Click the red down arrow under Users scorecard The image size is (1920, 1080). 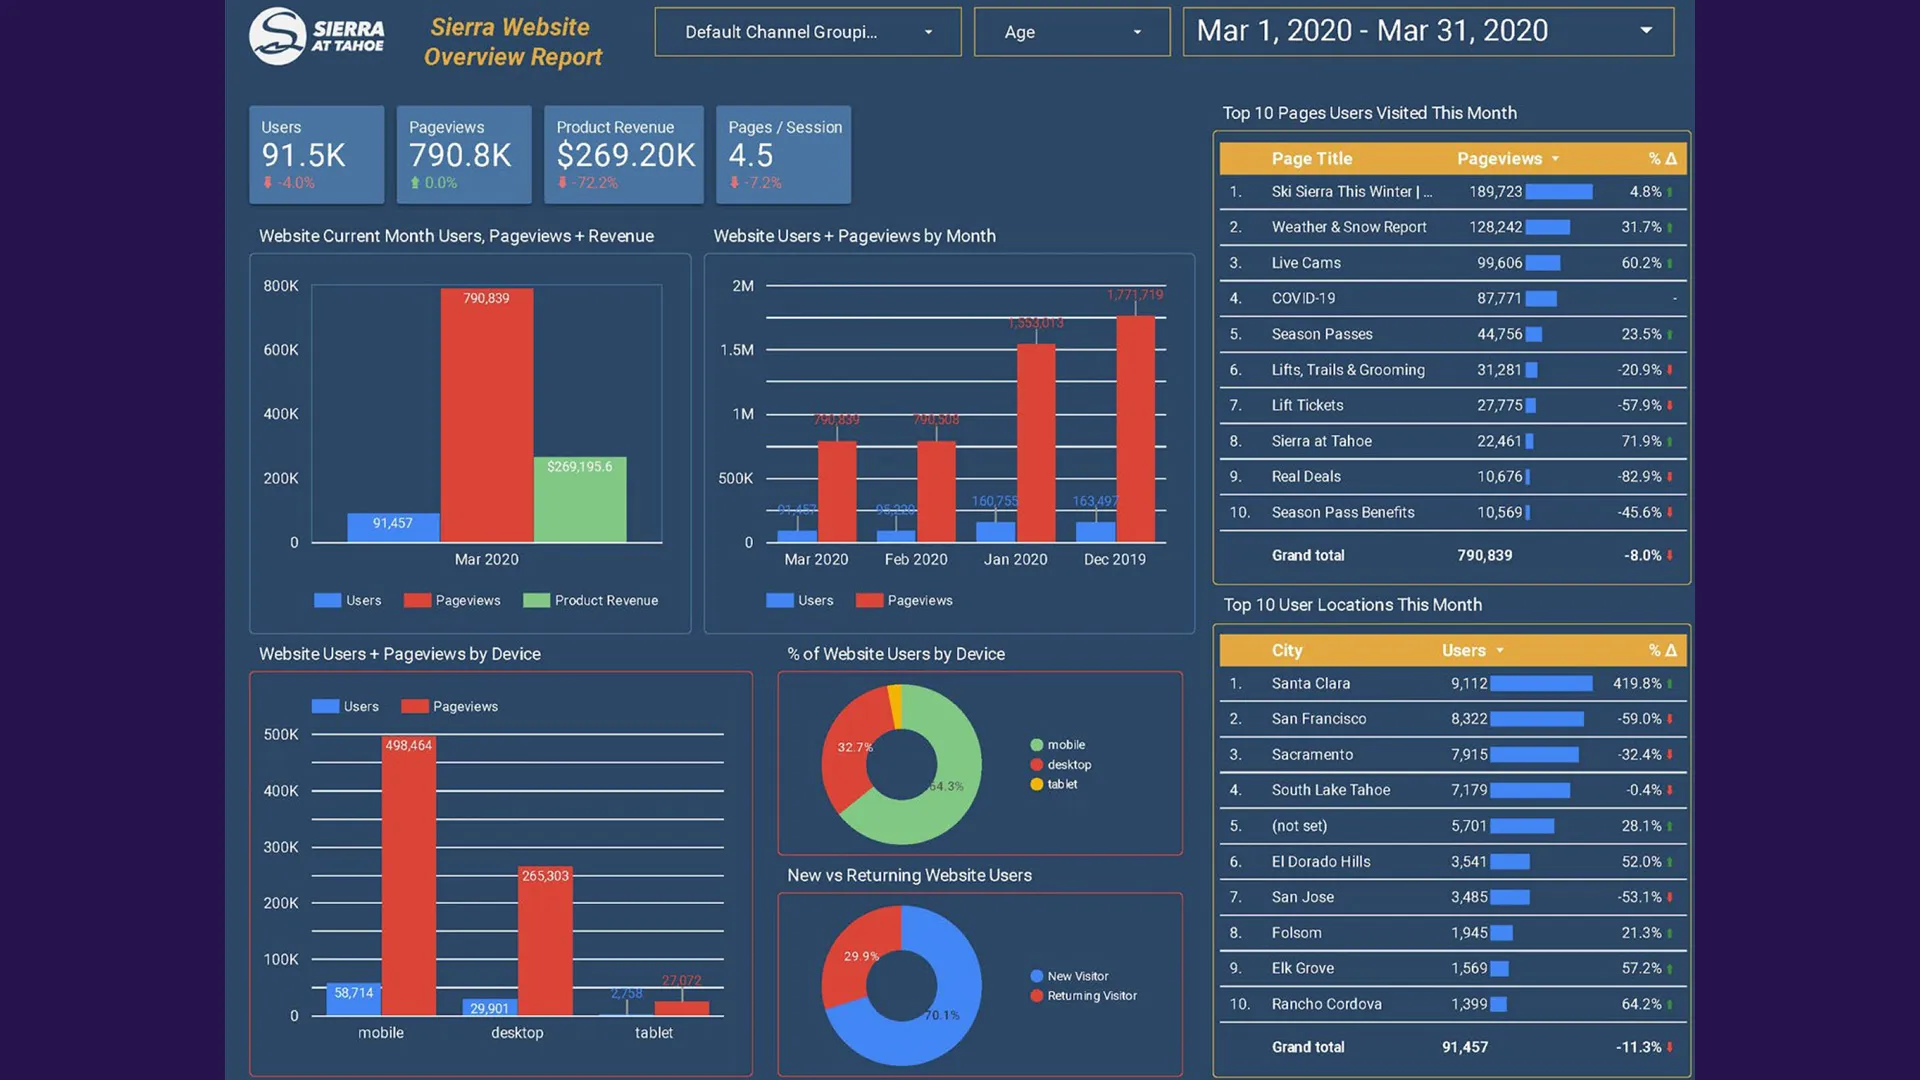268,183
